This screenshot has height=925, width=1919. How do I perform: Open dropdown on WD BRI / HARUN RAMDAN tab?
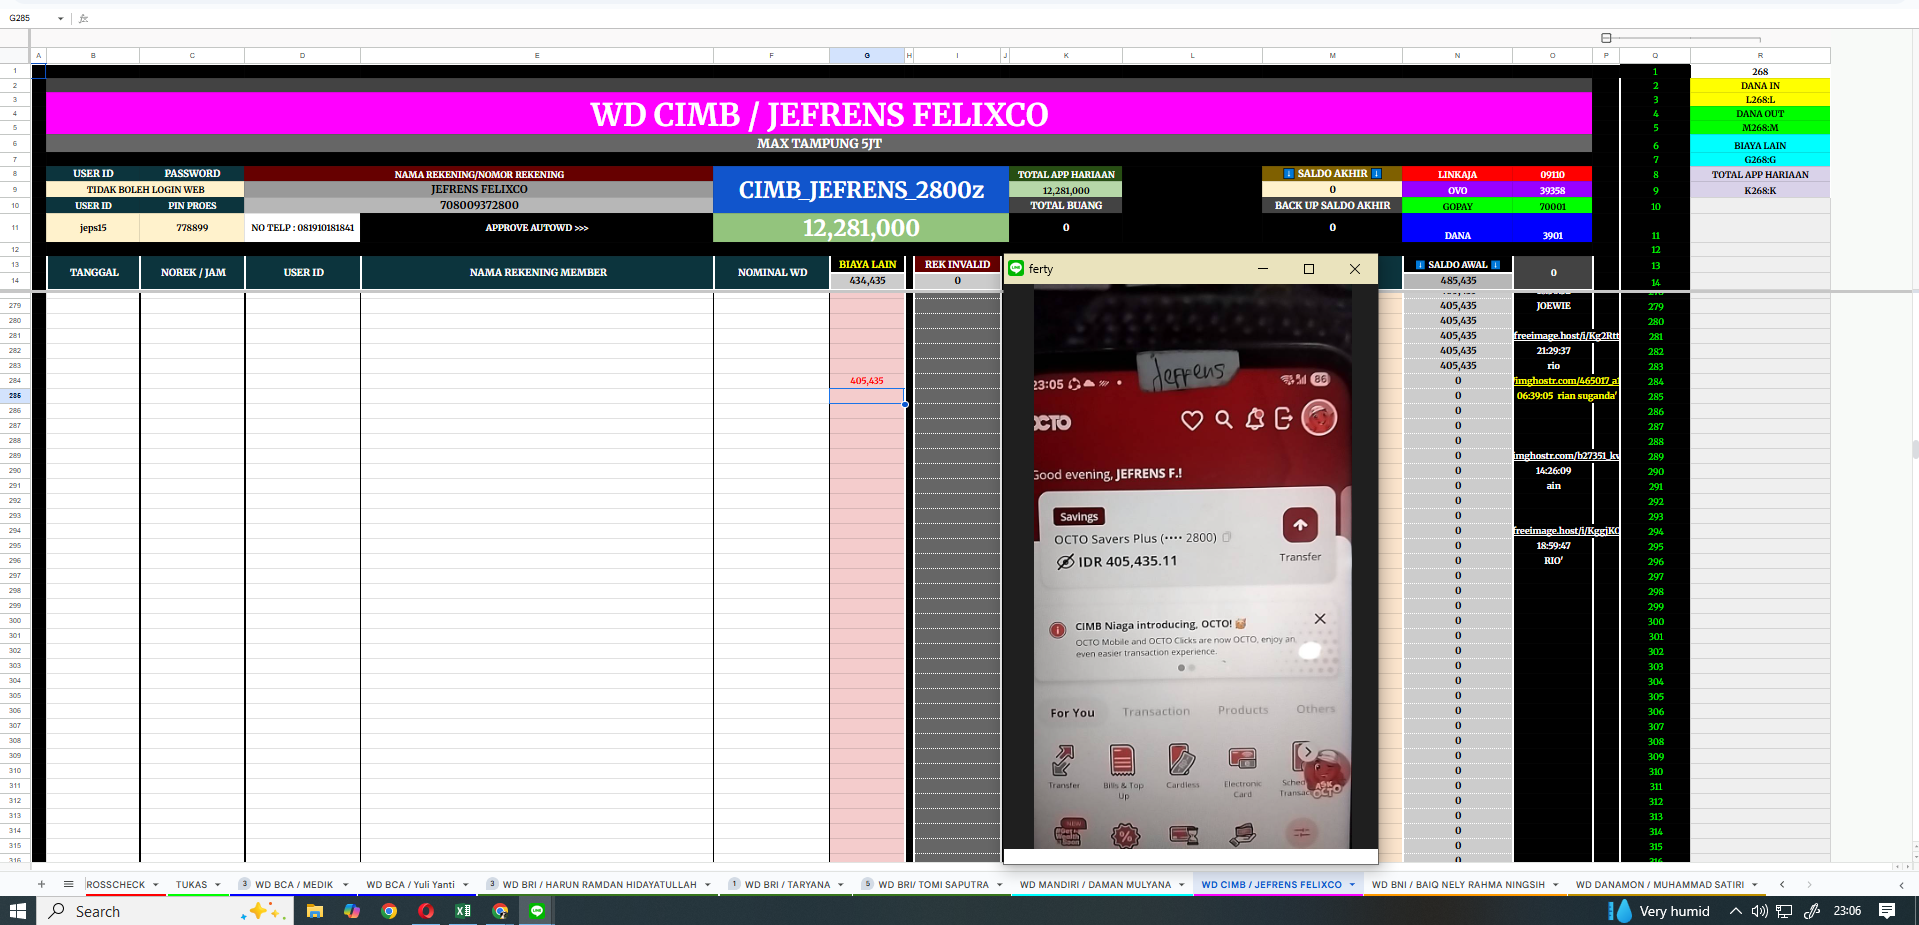(x=707, y=884)
